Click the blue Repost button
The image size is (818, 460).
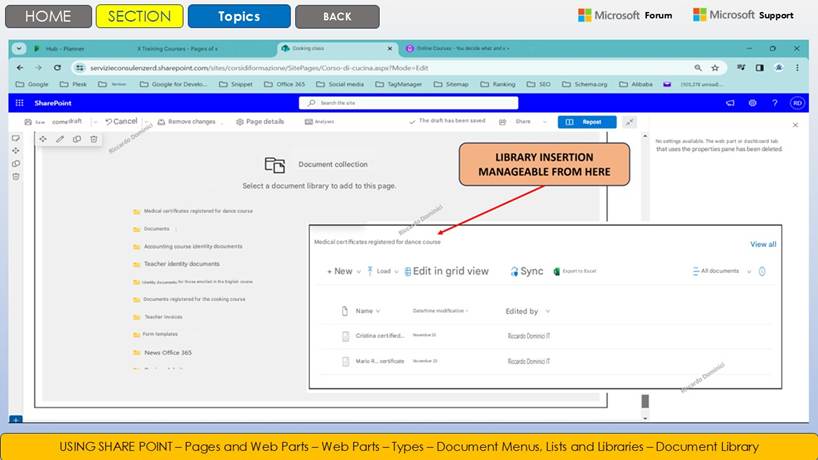pyautogui.click(x=587, y=122)
